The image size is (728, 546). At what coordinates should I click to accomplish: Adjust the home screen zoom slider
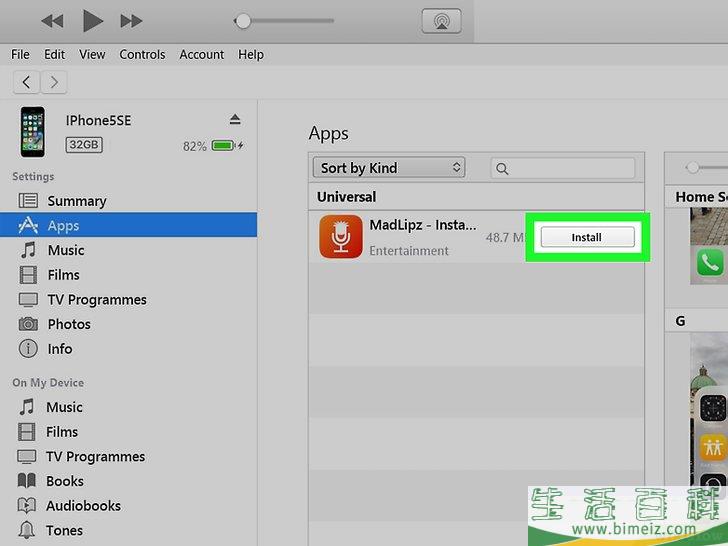[x=693, y=167]
